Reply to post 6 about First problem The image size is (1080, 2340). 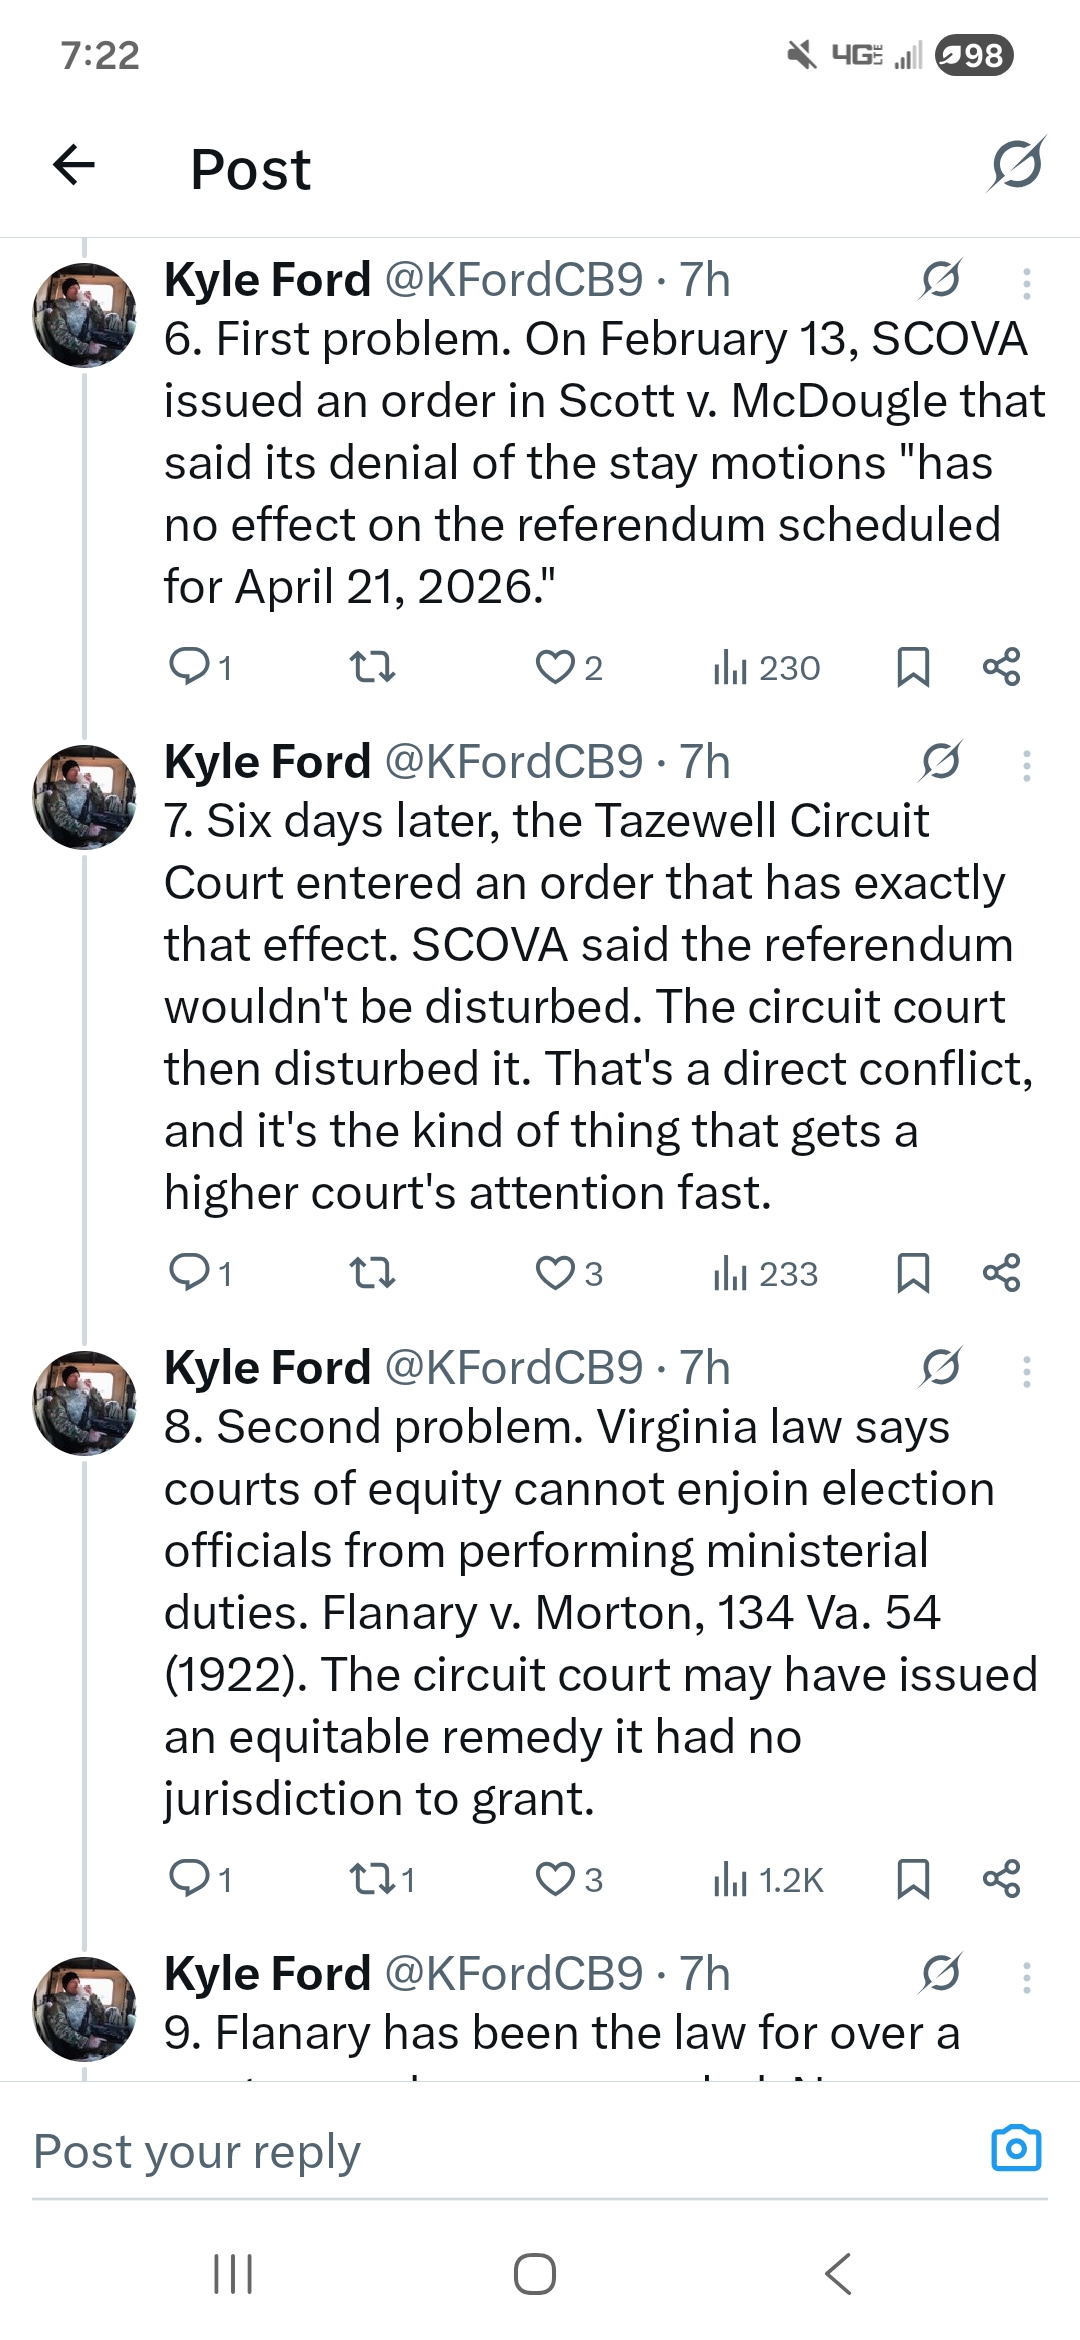pos(189,666)
